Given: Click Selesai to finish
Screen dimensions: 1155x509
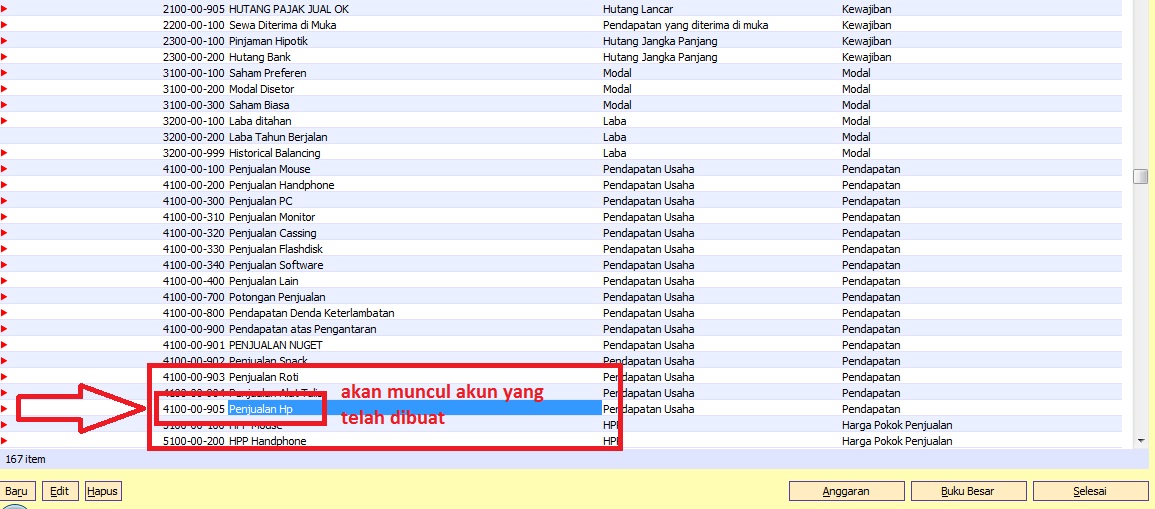Looking at the screenshot, I should pyautogui.click(x=1090, y=491).
